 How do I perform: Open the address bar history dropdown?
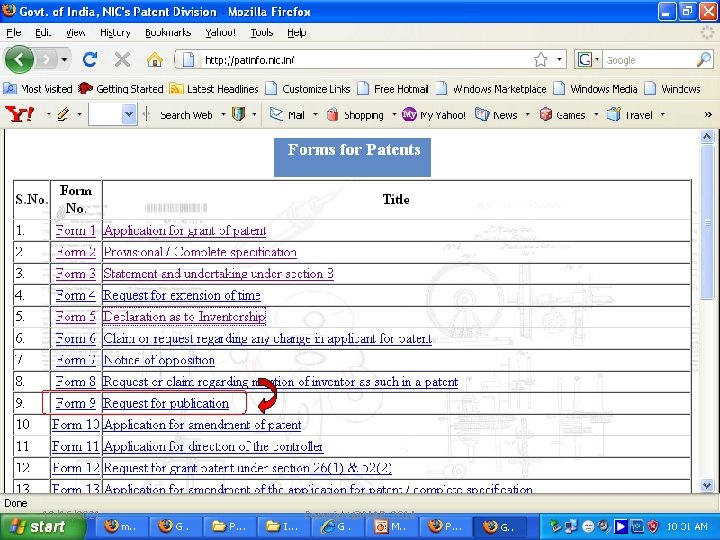coord(559,60)
